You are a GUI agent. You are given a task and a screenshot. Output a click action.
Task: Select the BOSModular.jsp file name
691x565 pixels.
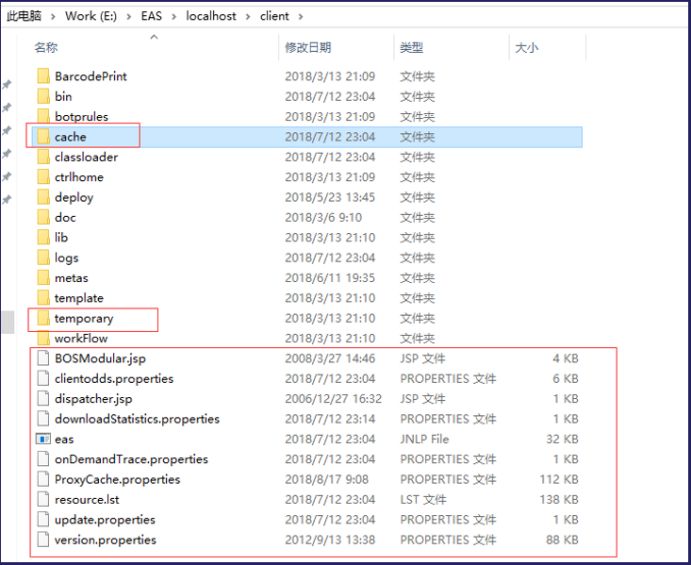coord(100,358)
